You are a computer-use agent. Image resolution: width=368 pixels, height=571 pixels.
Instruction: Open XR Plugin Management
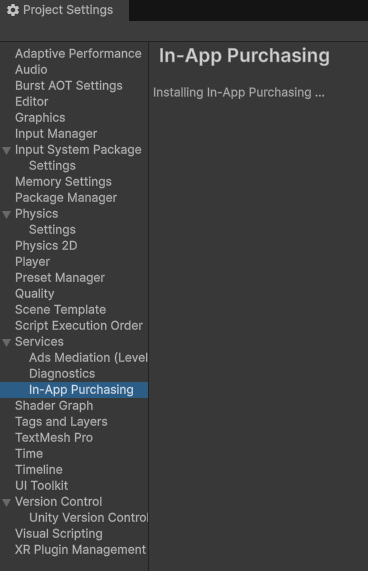click(80, 550)
